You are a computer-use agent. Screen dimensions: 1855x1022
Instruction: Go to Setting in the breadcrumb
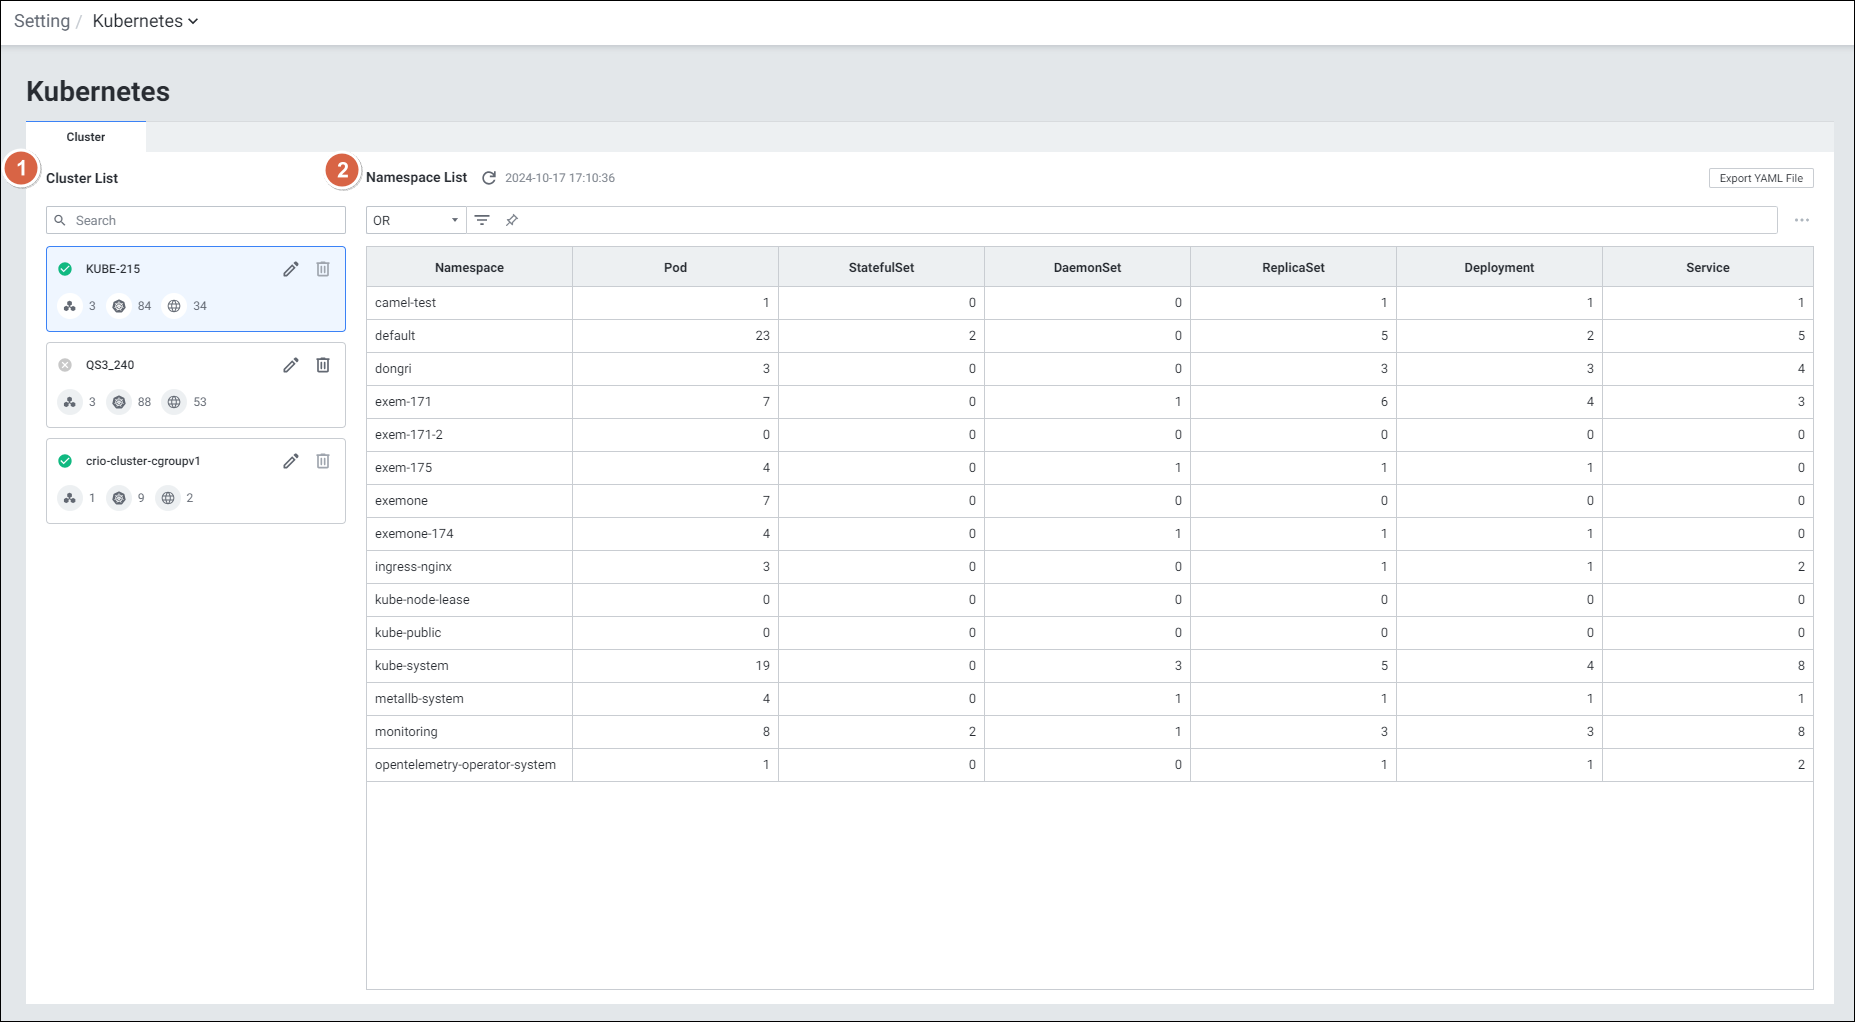(42, 21)
